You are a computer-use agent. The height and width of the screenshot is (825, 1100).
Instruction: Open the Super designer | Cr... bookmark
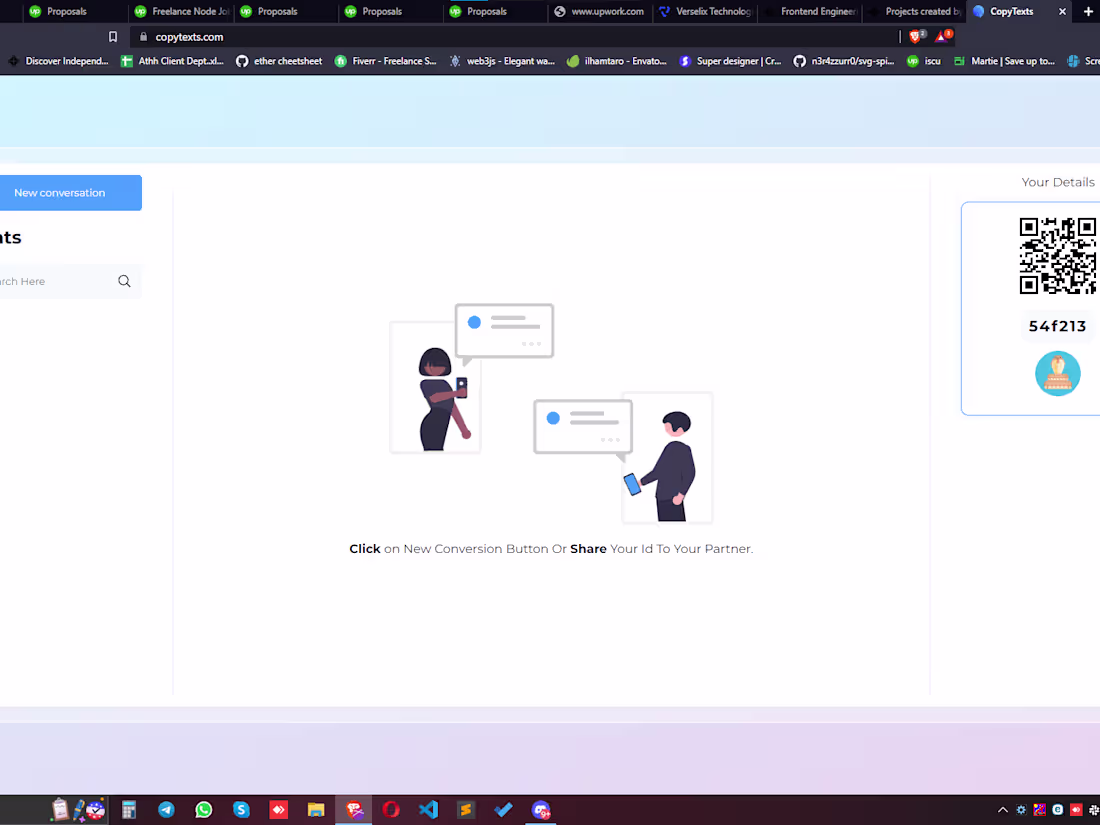[730, 61]
